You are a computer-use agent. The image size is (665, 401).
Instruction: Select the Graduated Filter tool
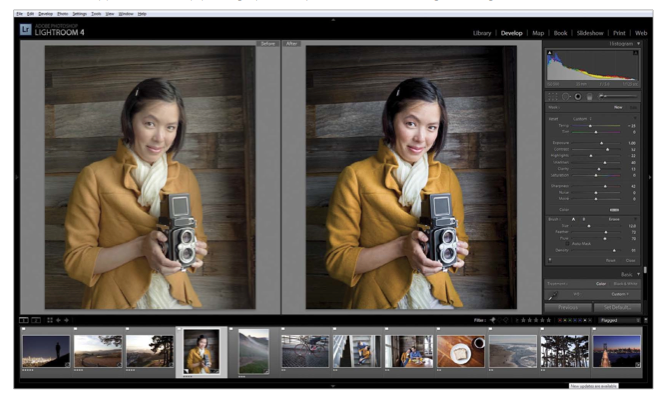(x=590, y=97)
